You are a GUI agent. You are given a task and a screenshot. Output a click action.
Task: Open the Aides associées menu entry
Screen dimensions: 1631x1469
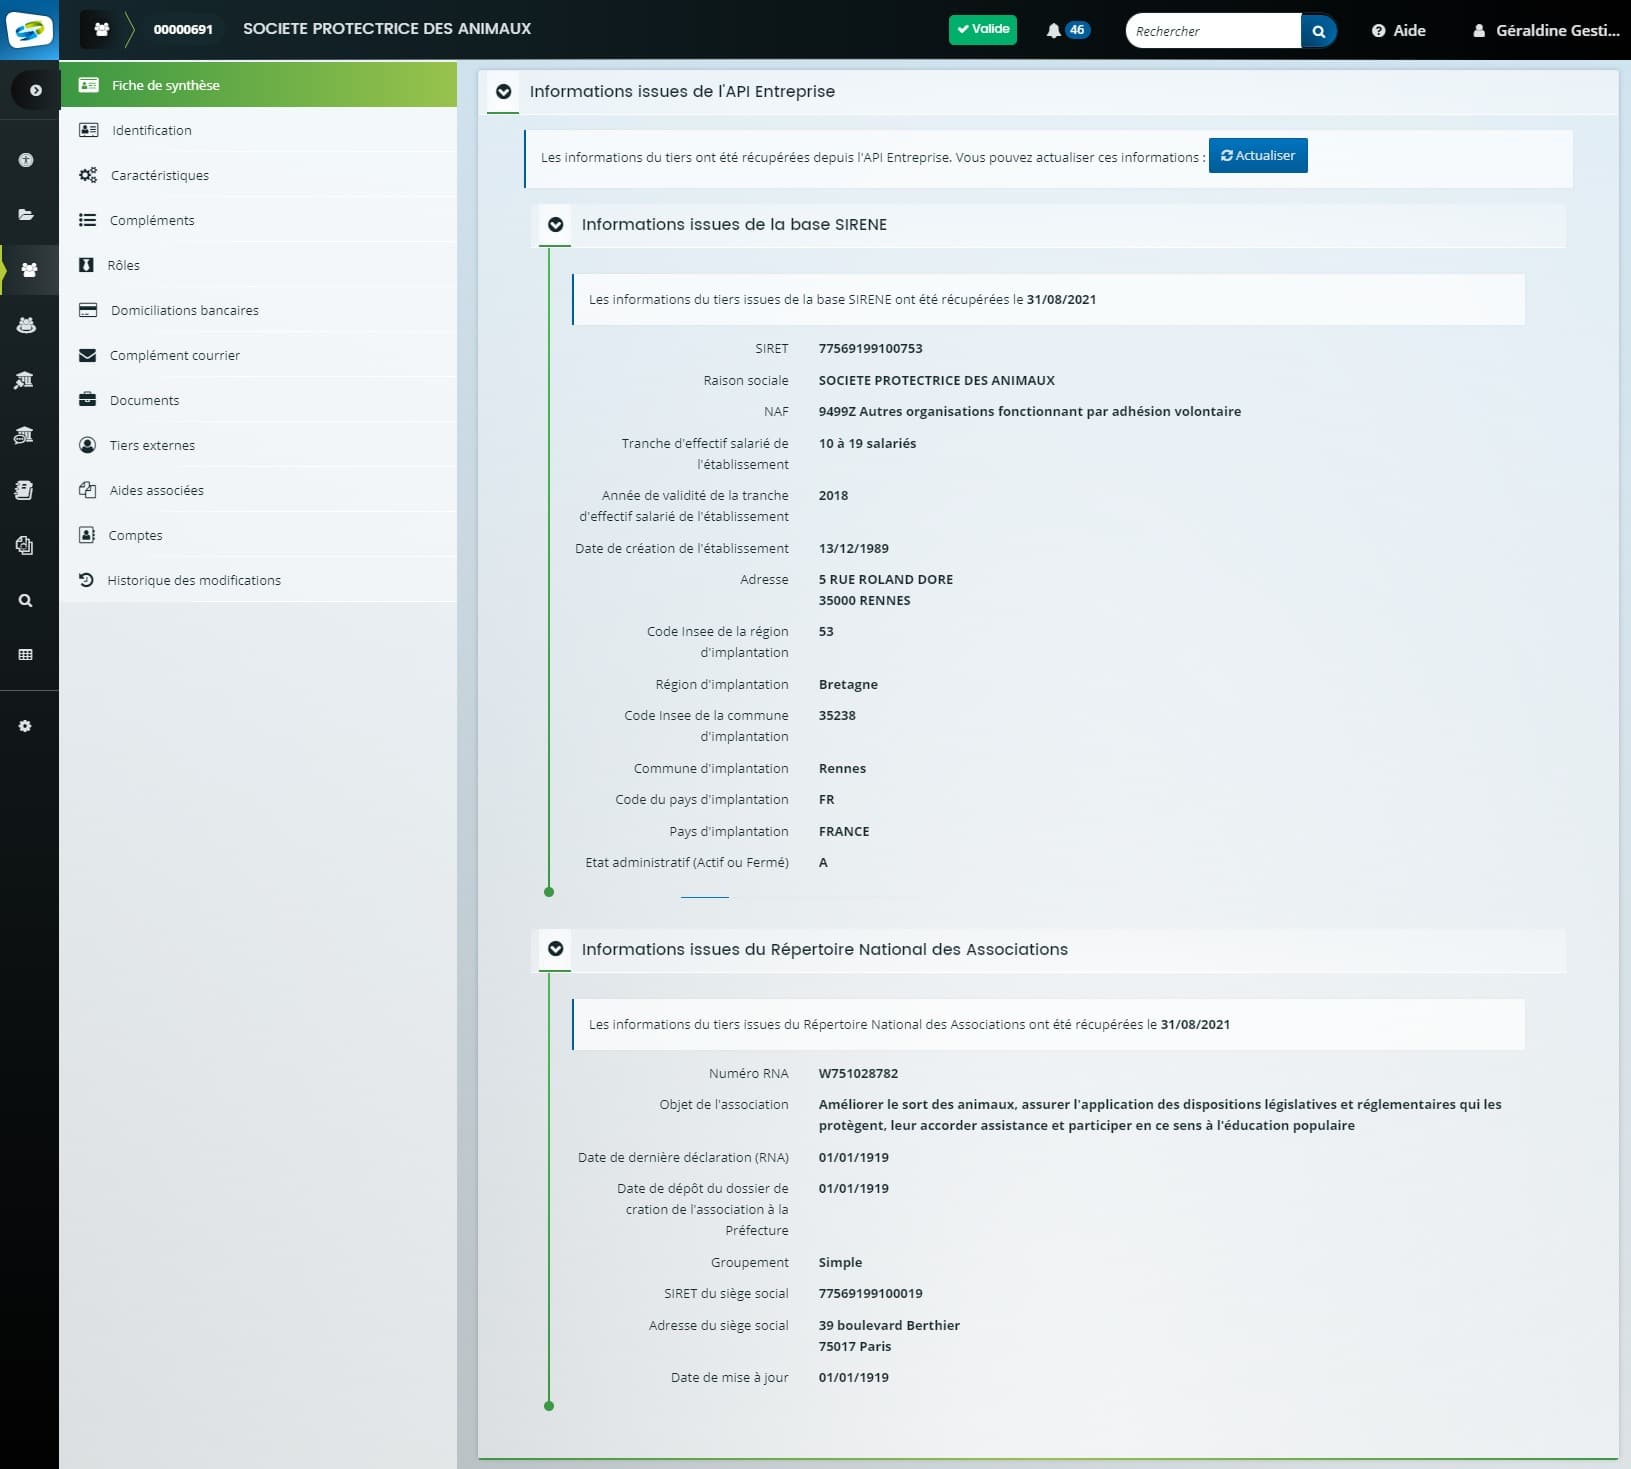(258, 490)
